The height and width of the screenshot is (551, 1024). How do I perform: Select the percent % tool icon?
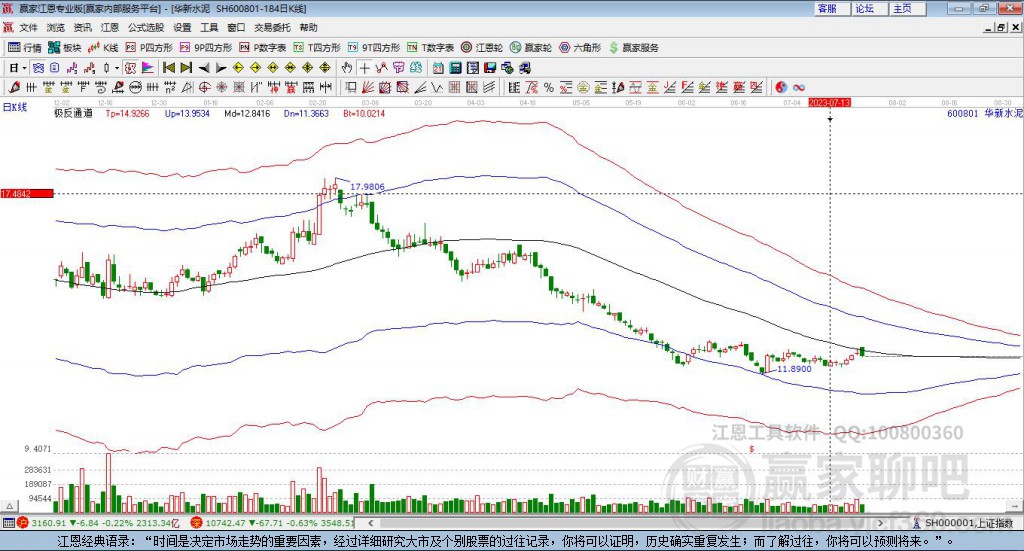click(x=549, y=87)
